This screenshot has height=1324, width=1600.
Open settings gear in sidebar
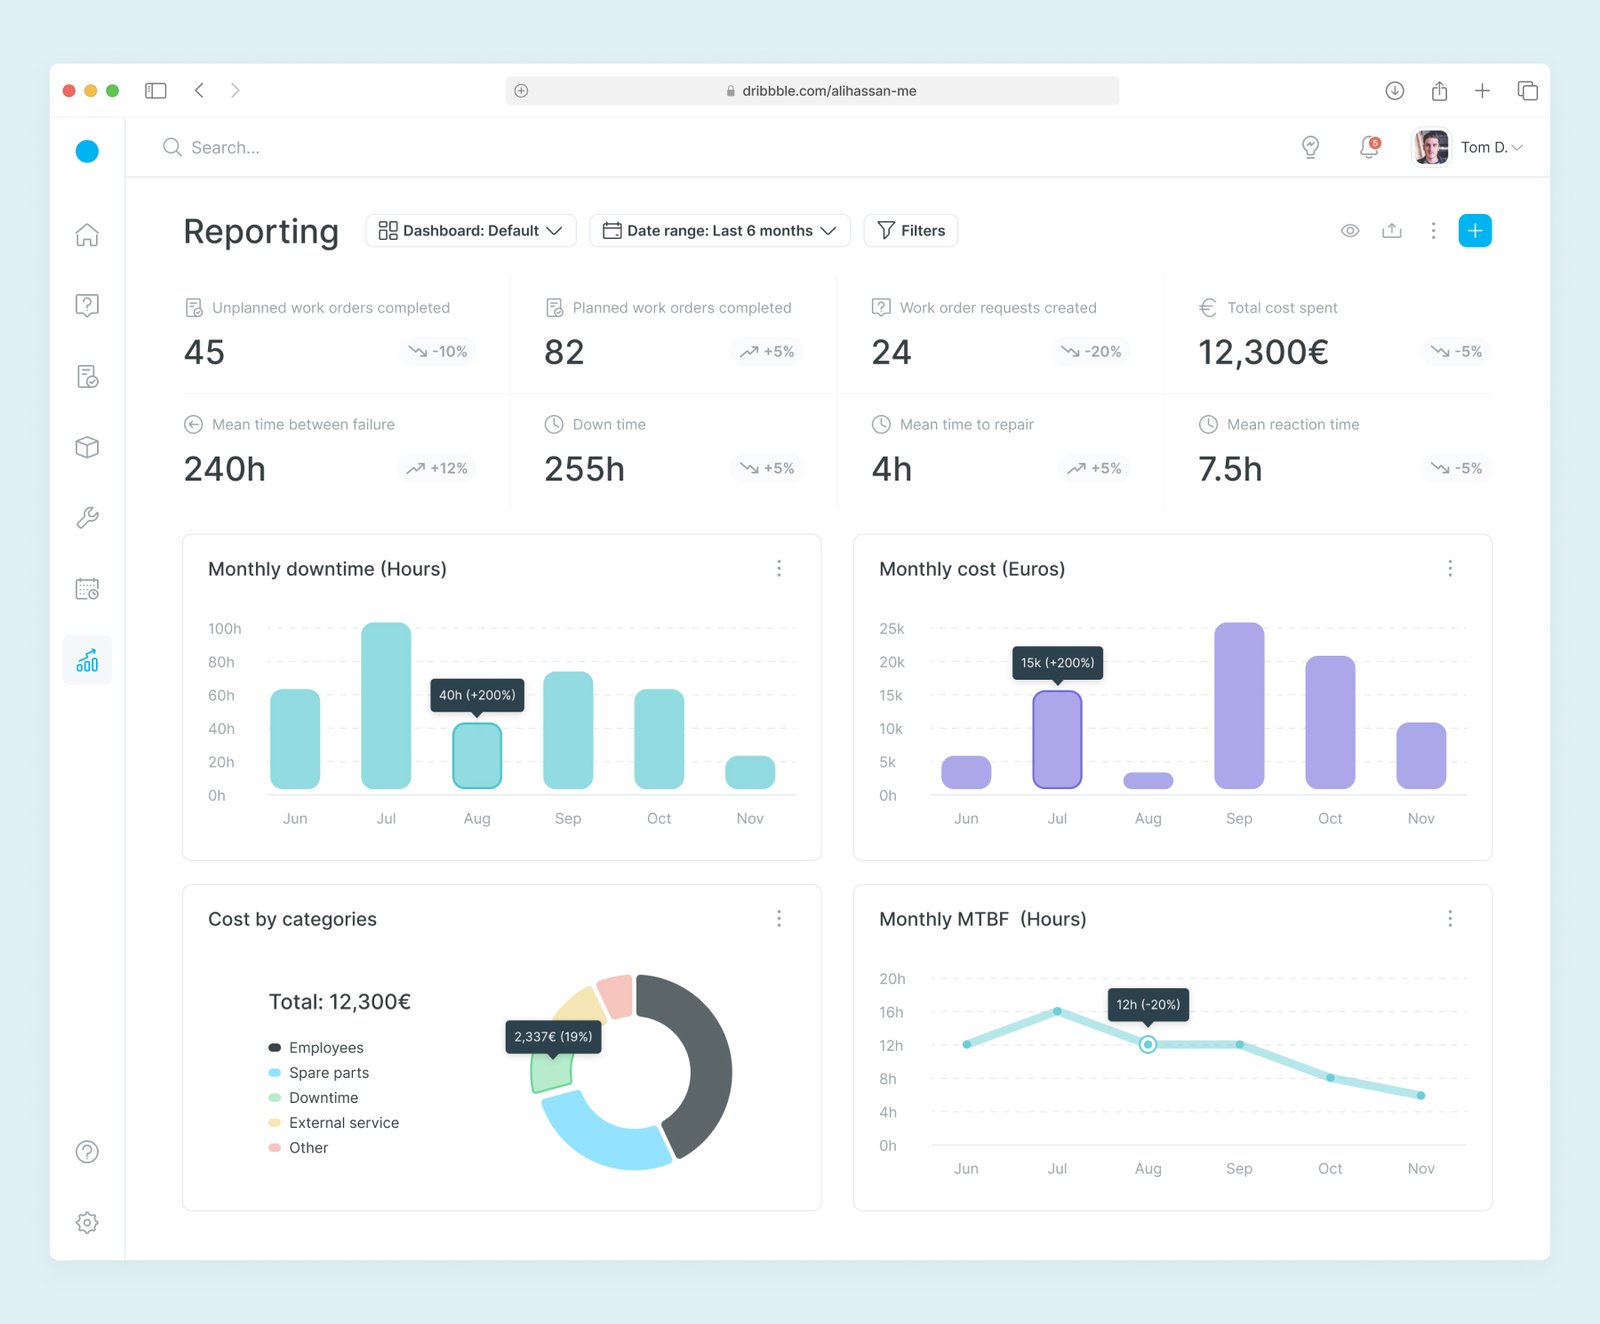87,1222
